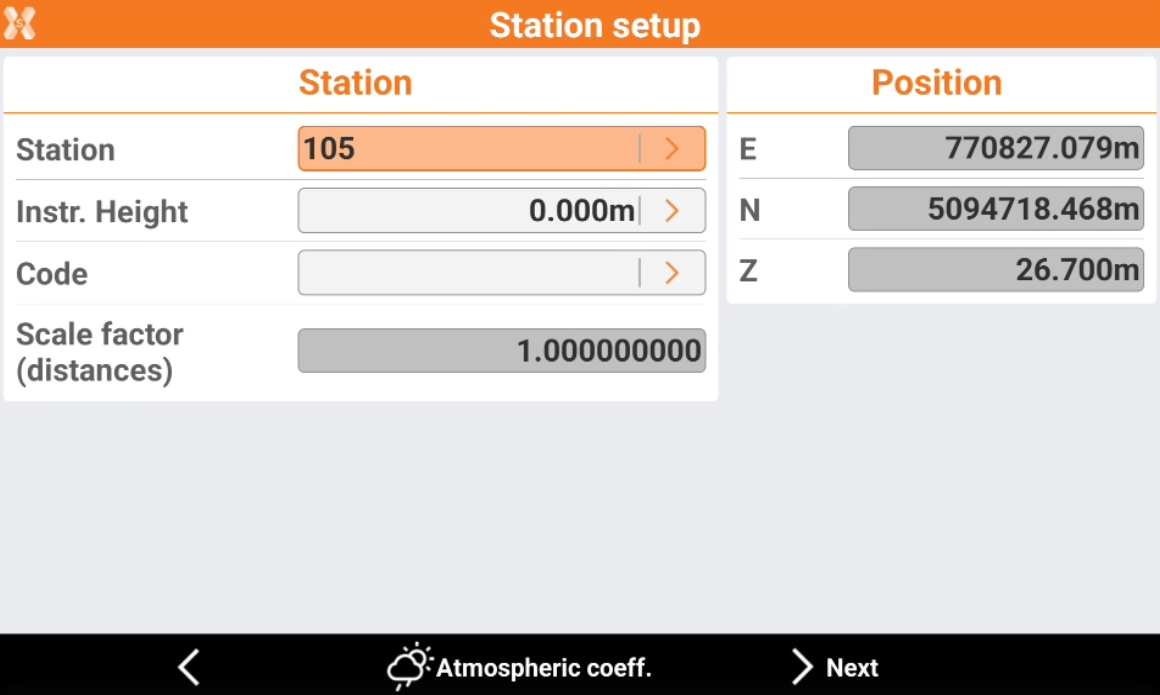Click the Position panel header
This screenshot has width=1160, height=695.
point(936,83)
